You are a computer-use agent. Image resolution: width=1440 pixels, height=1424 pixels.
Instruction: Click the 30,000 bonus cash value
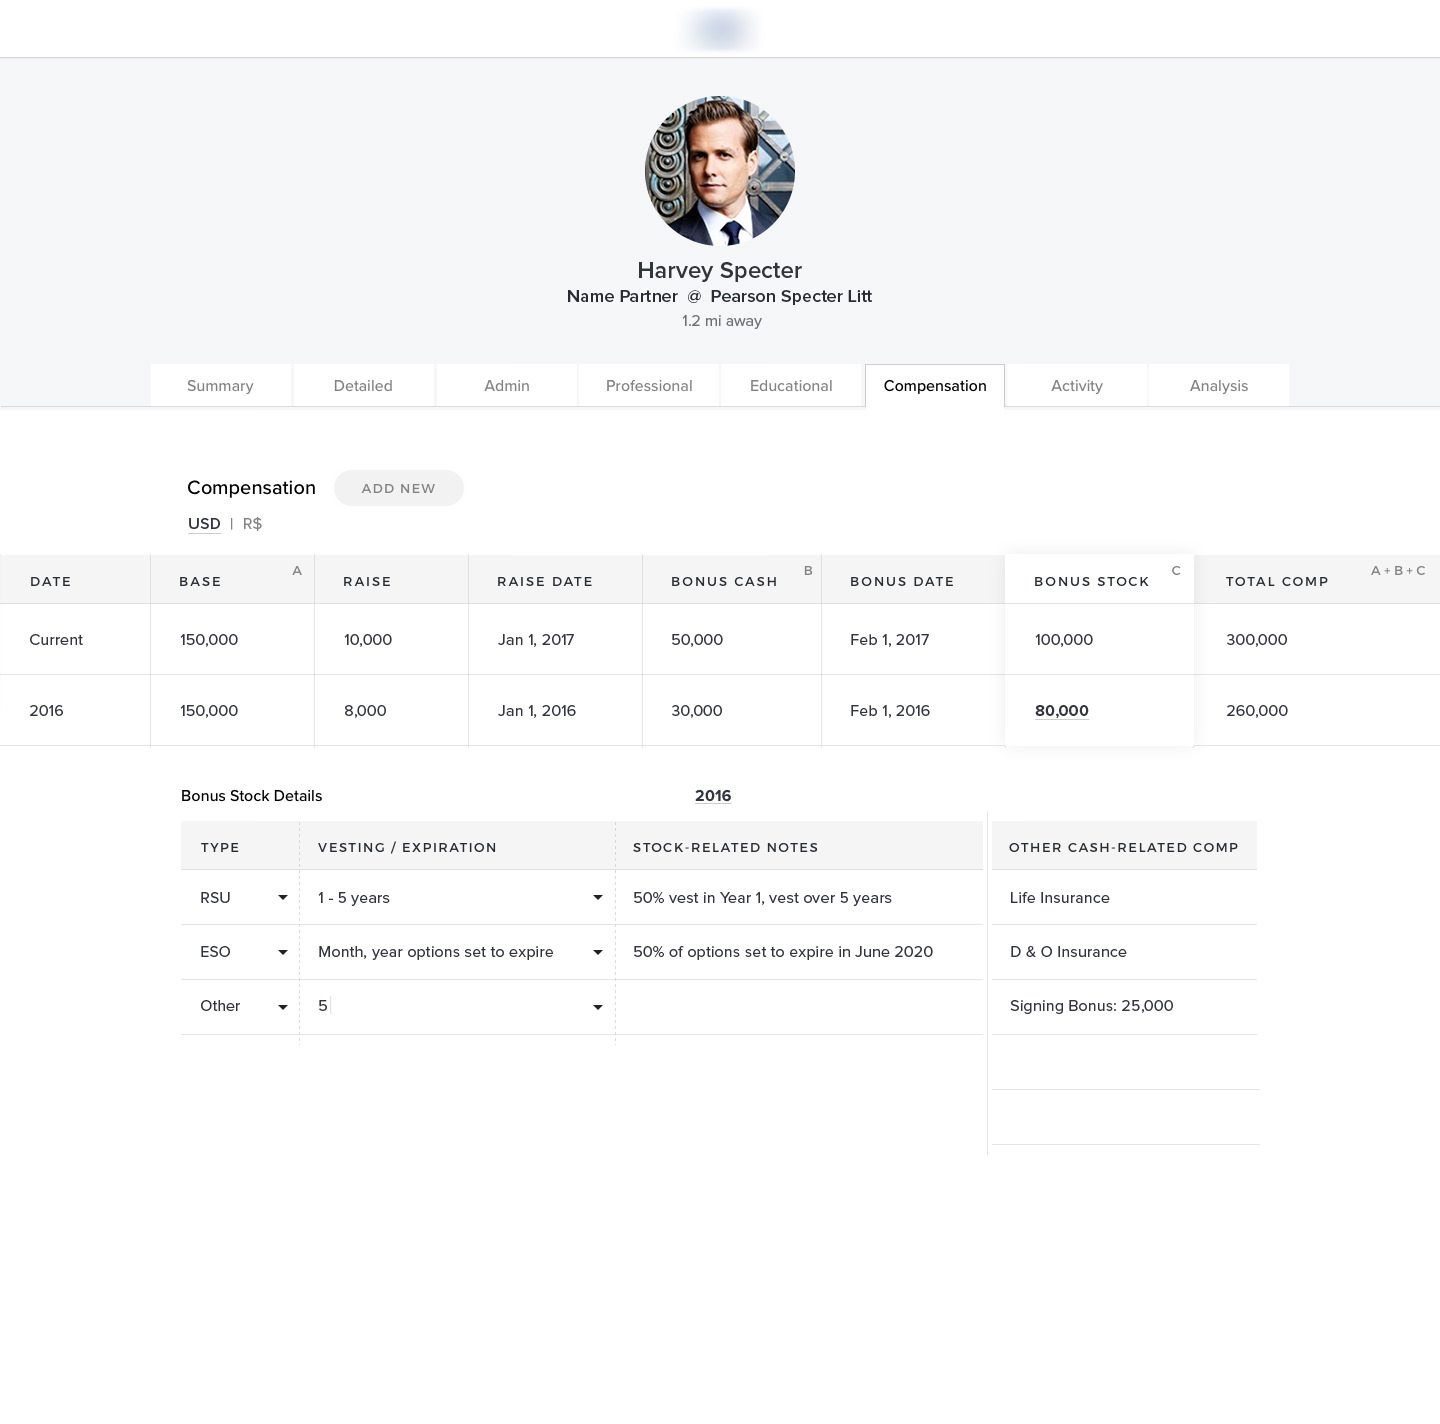pyautogui.click(x=697, y=711)
